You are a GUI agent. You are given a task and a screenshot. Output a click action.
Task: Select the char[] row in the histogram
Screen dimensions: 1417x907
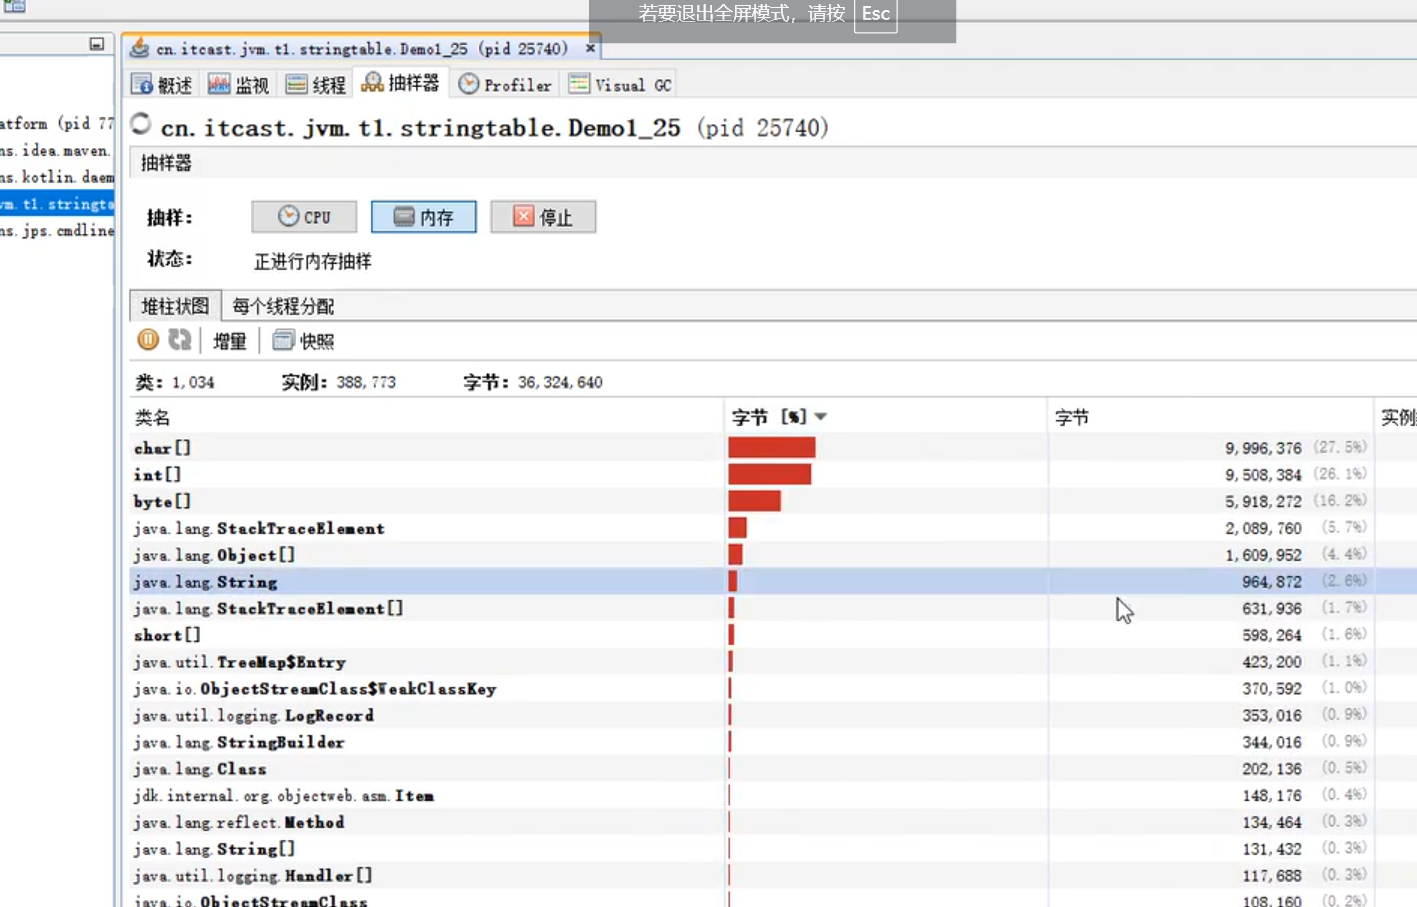click(773, 448)
